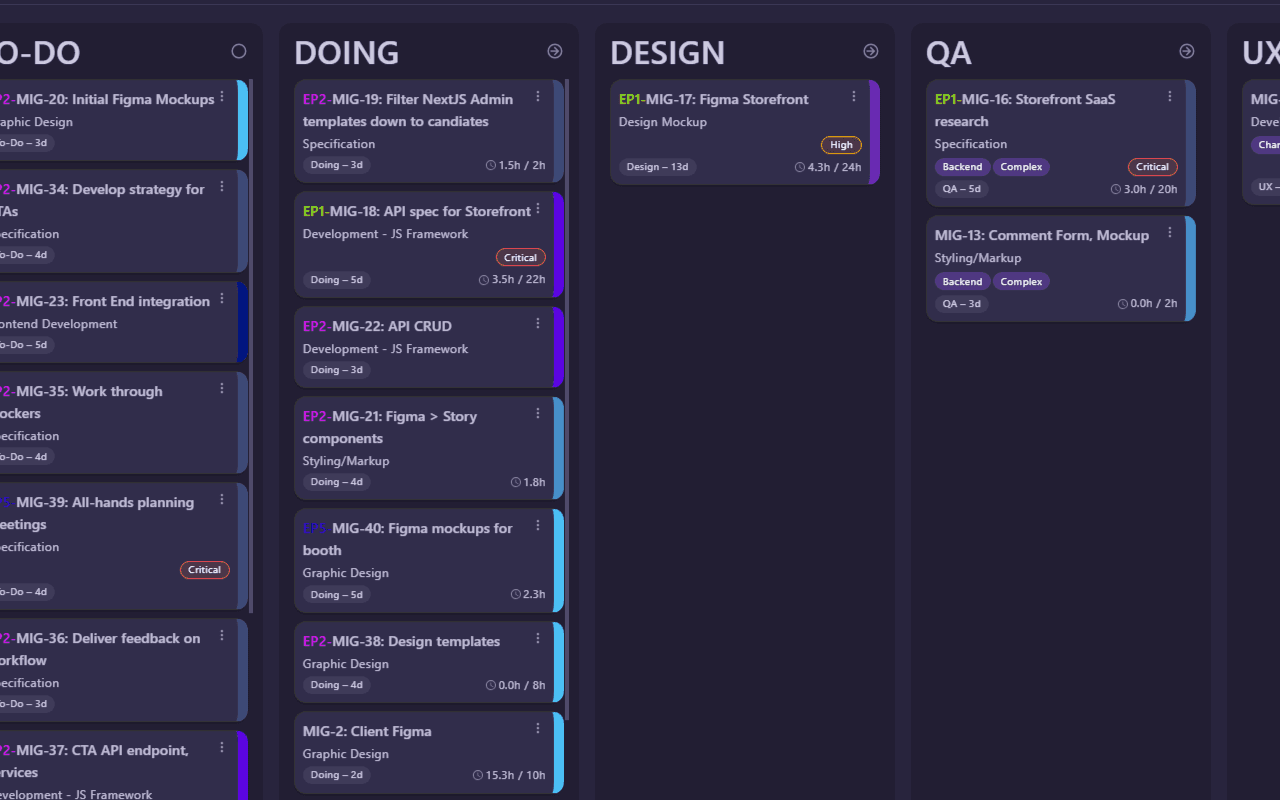
Task: Open the options menu on EP2-MIG-22 card
Action: click(538, 322)
